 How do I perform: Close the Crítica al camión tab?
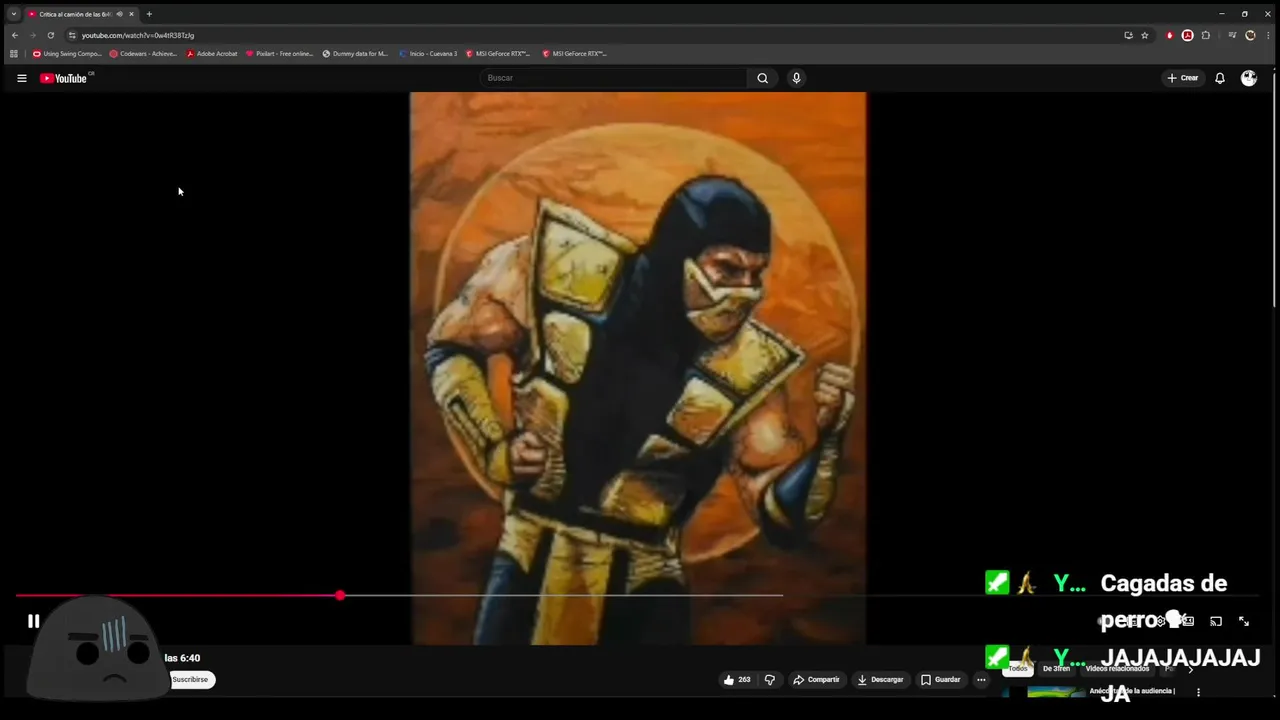[131, 14]
